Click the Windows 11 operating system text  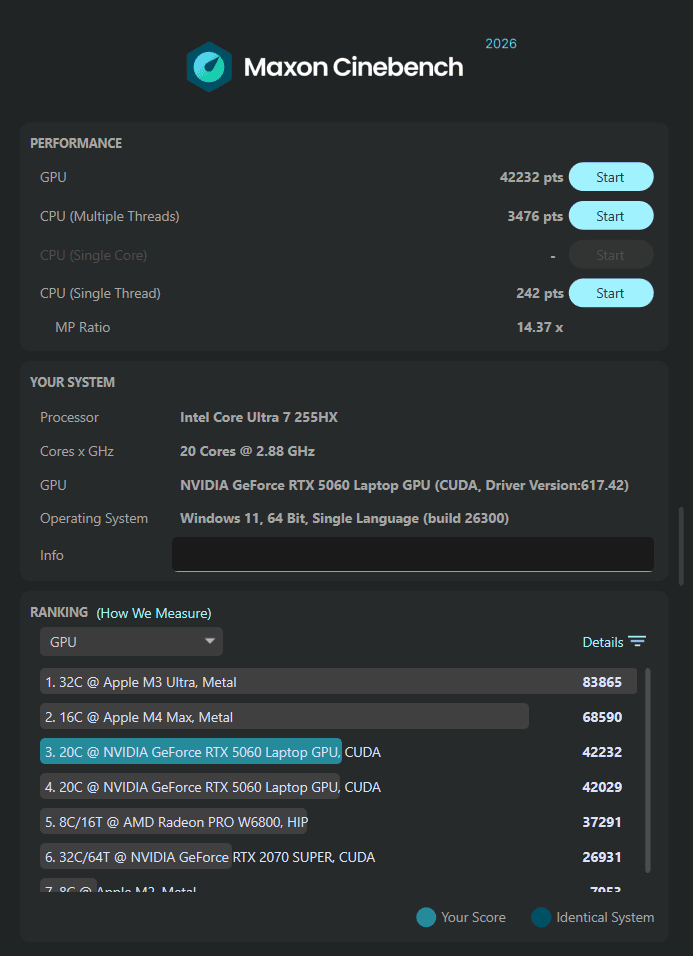(344, 519)
